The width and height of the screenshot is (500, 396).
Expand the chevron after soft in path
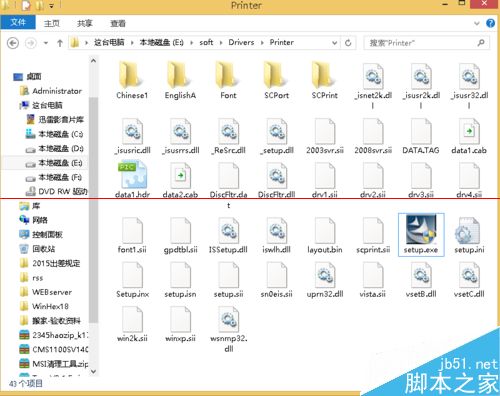[221, 43]
